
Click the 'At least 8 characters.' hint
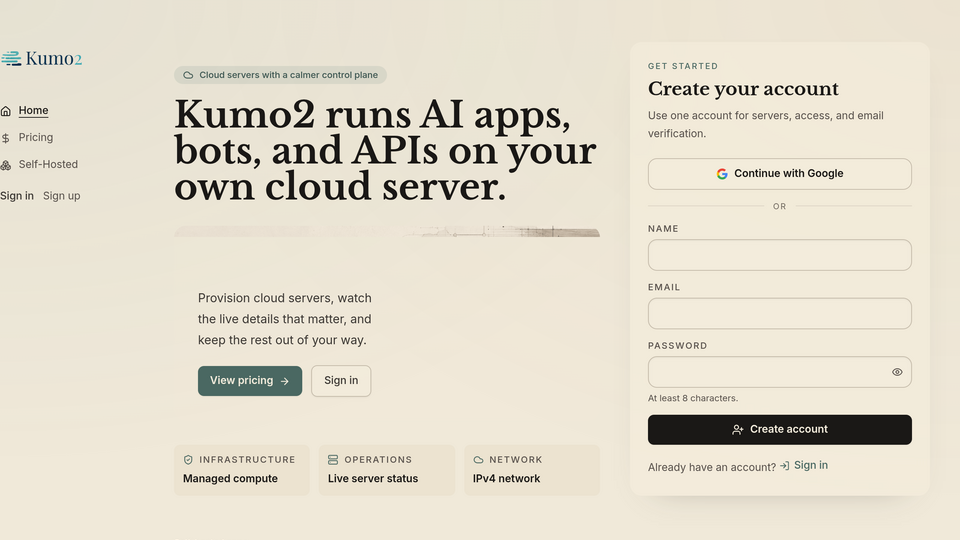point(693,399)
